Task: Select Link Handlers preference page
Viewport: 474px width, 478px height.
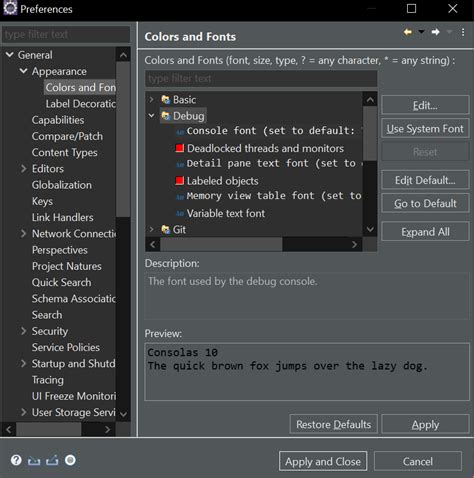Action: point(62,217)
